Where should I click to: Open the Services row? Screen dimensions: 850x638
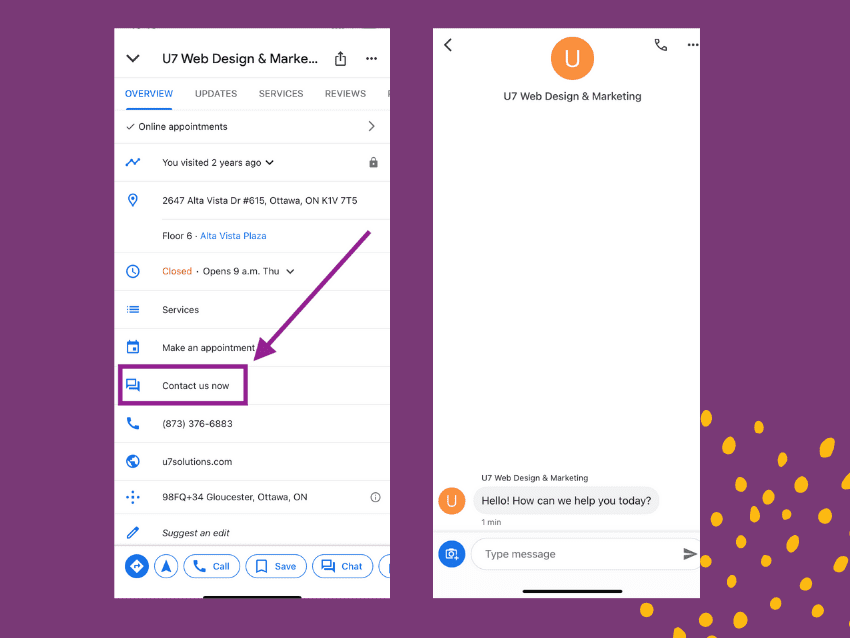(252, 310)
